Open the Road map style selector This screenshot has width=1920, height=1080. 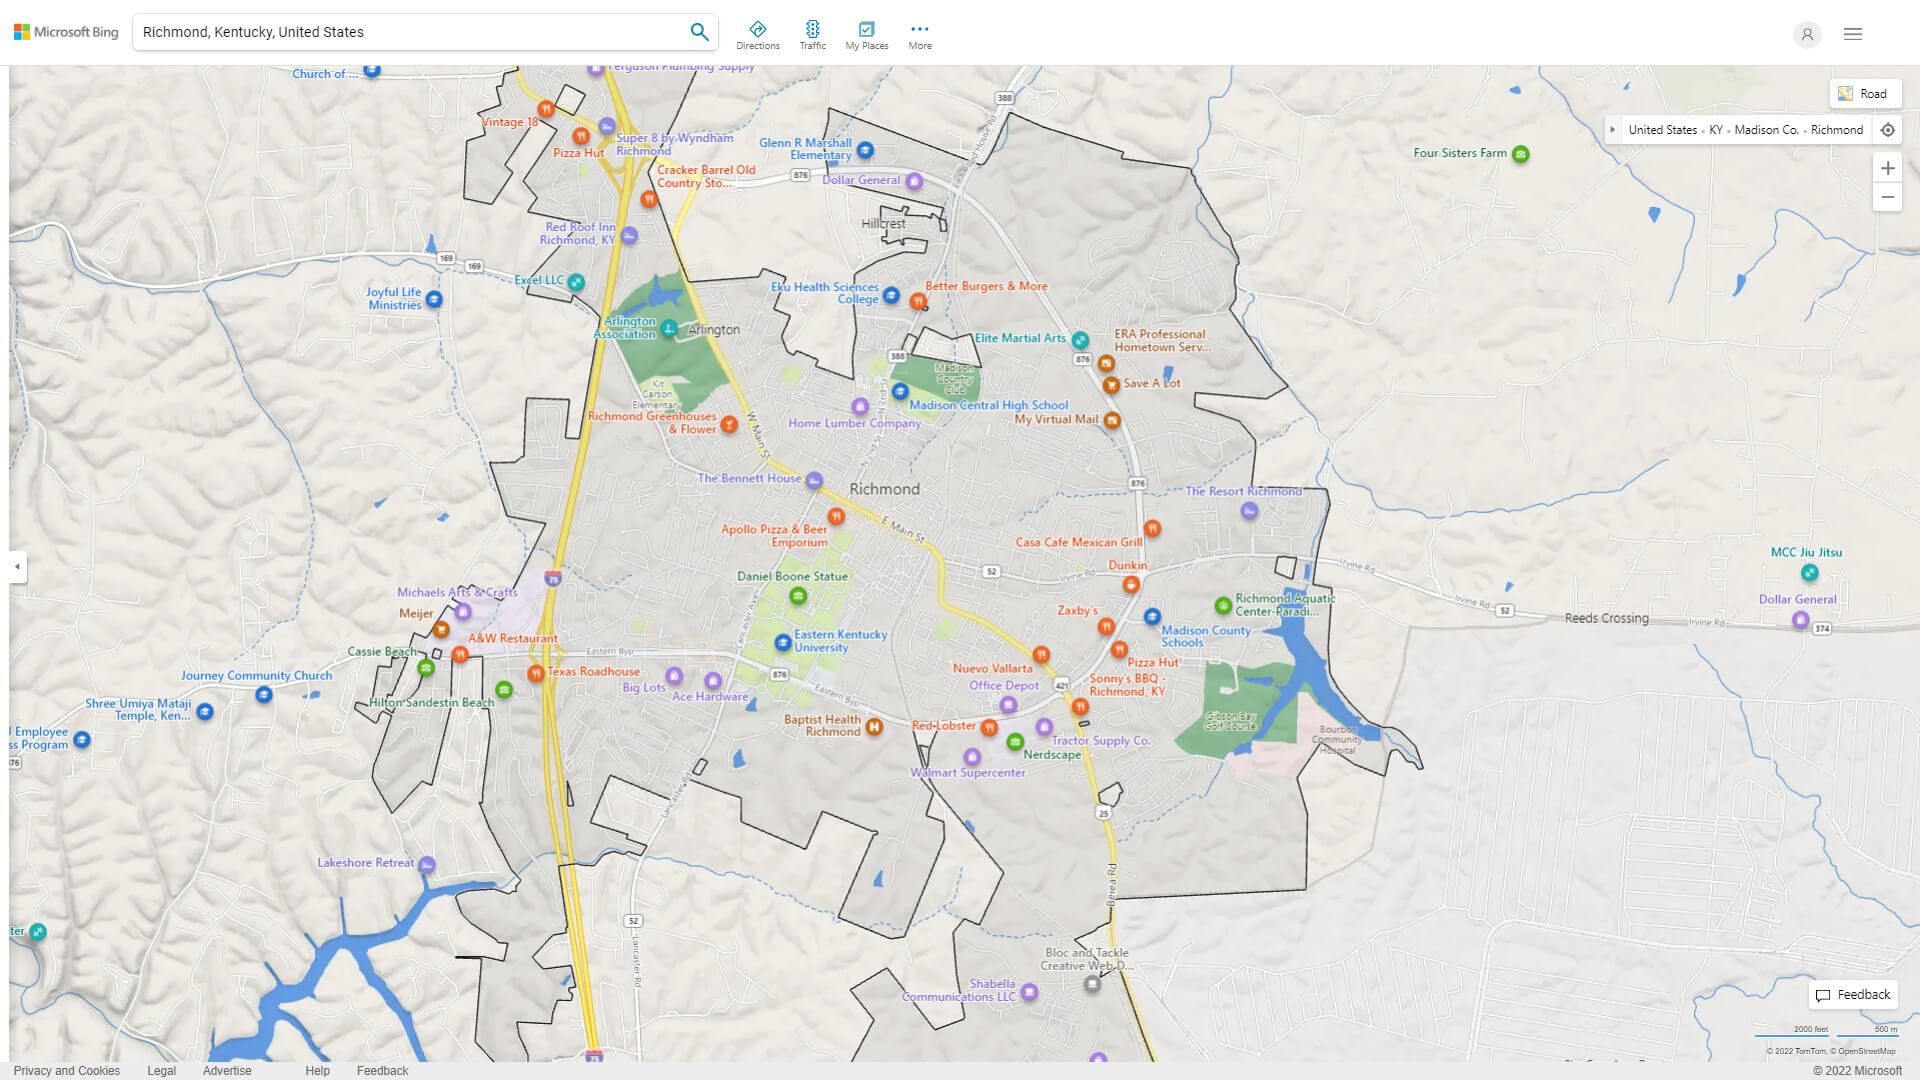(1864, 94)
